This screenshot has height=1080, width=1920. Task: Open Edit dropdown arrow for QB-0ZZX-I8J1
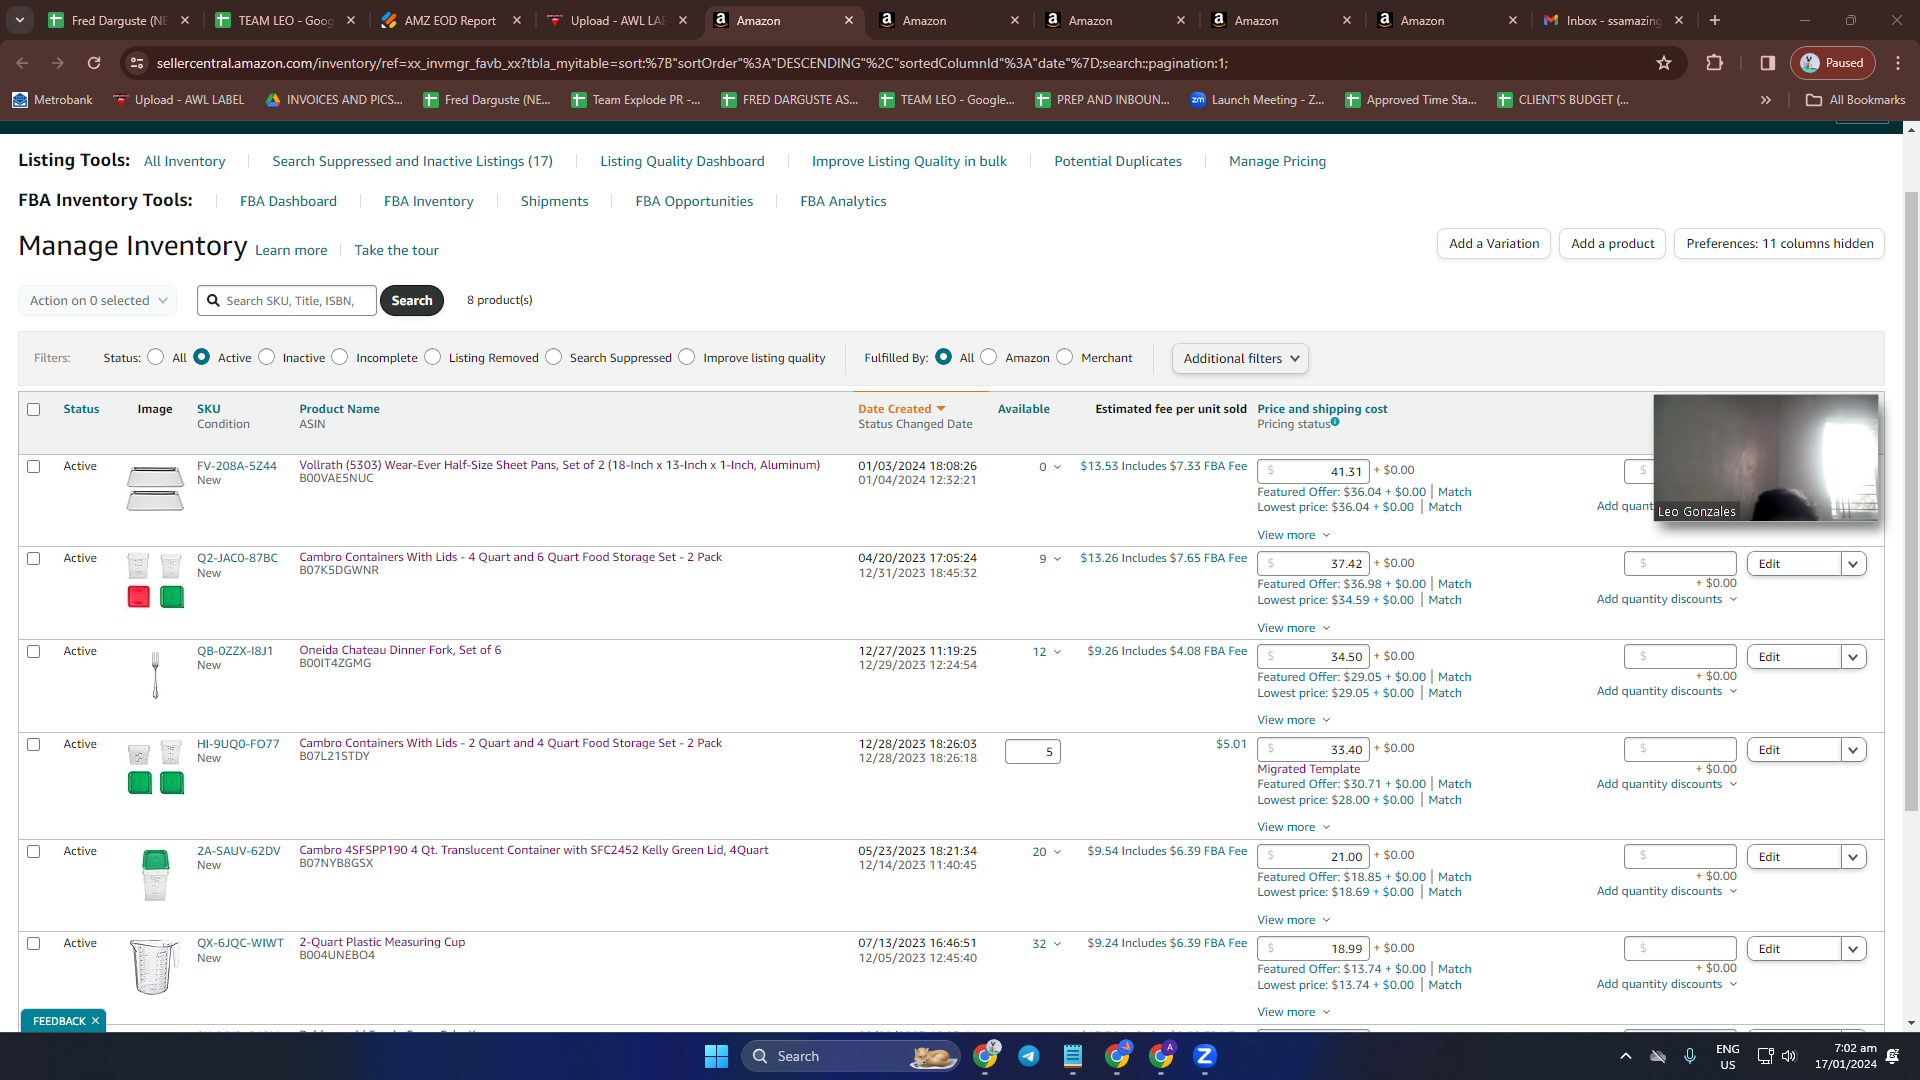(x=1853, y=657)
